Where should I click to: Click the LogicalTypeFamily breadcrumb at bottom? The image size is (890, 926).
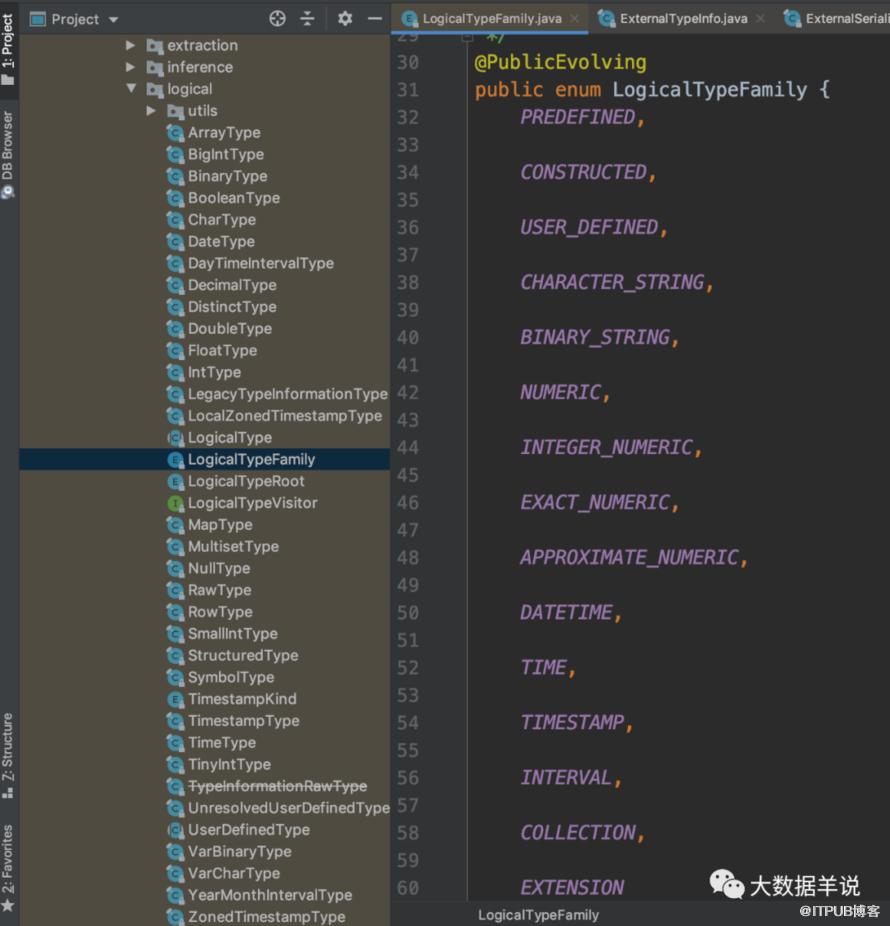point(538,915)
